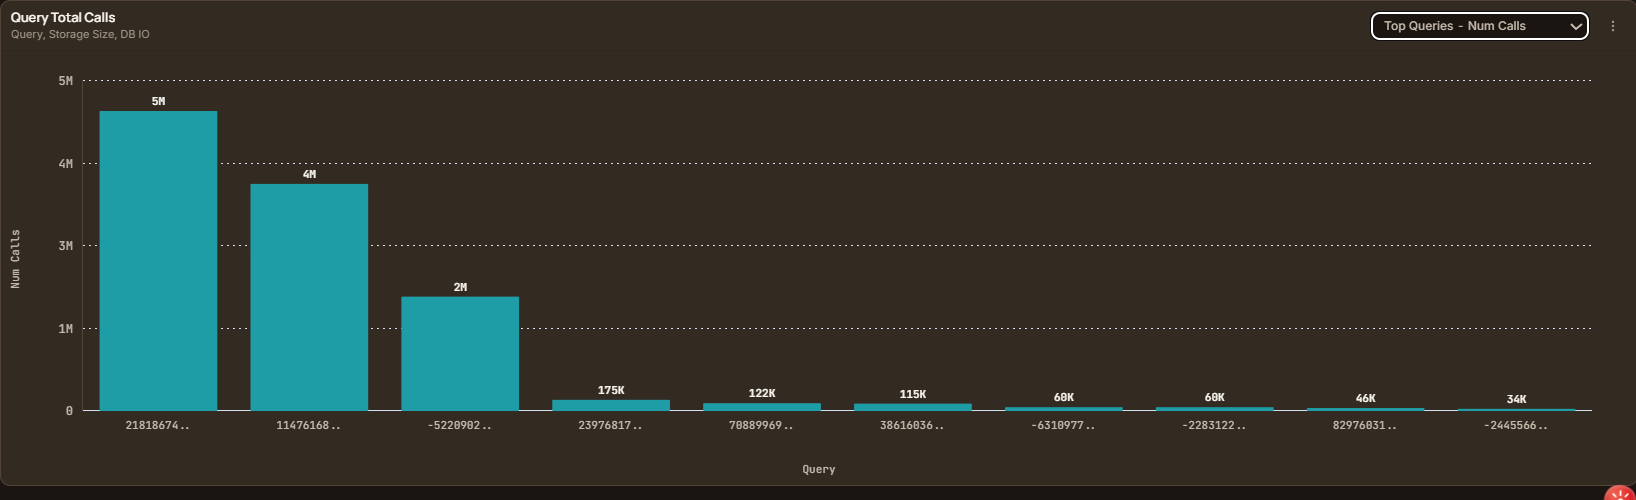1636x500 pixels.
Task: Click the 34K value label
Action: [1517, 399]
